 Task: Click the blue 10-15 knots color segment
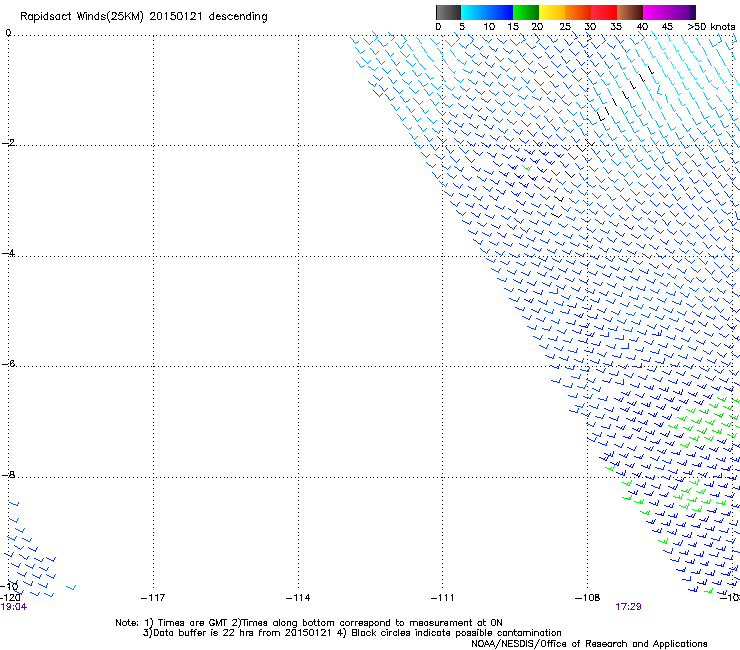[x=500, y=12]
